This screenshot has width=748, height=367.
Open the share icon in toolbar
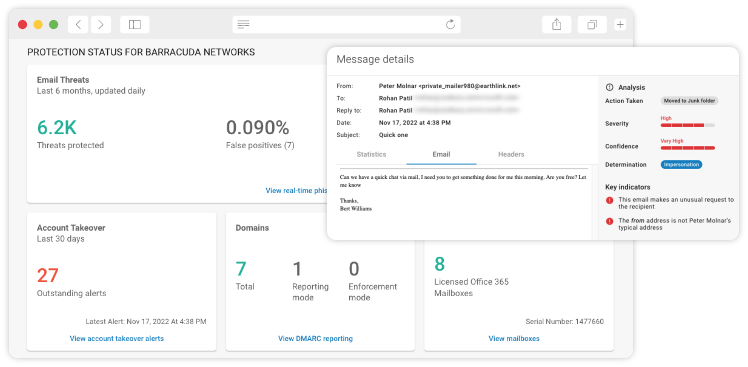click(556, 24)
